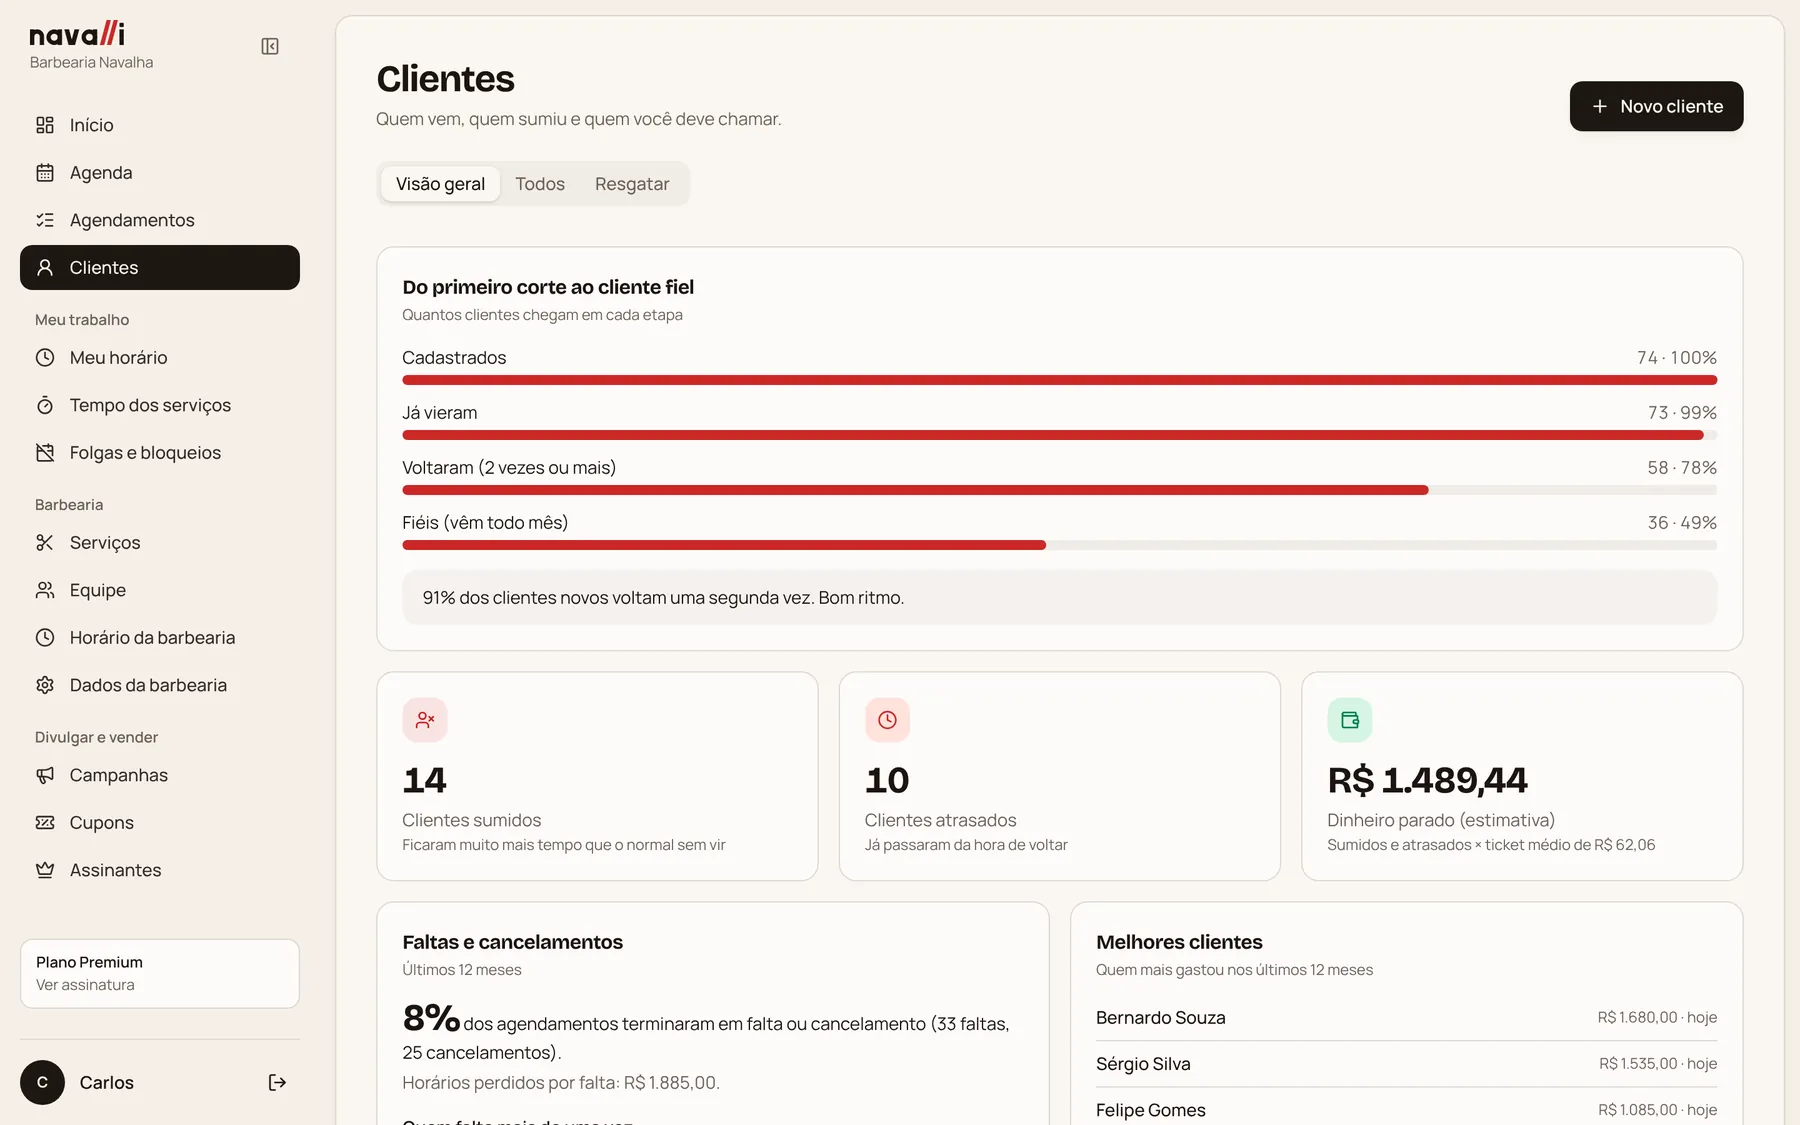The height and width of the screenshot is (1125, 1800).
Task: Open Agendamentos in the sidebar
Action: [160, 220]
